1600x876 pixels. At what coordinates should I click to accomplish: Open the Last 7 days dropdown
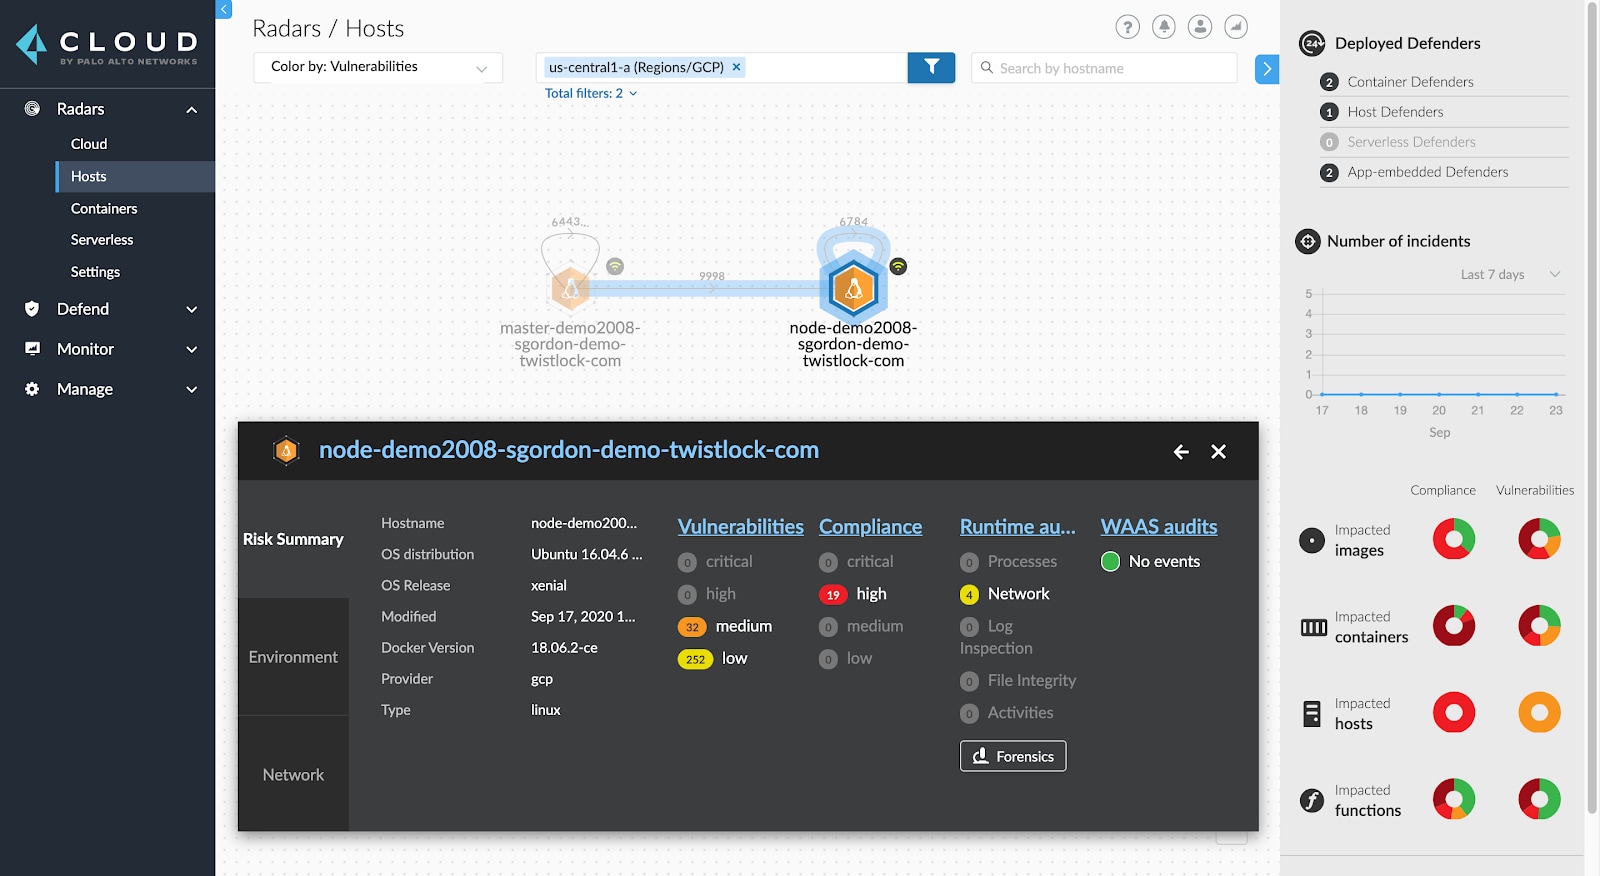coord(1510,274)
